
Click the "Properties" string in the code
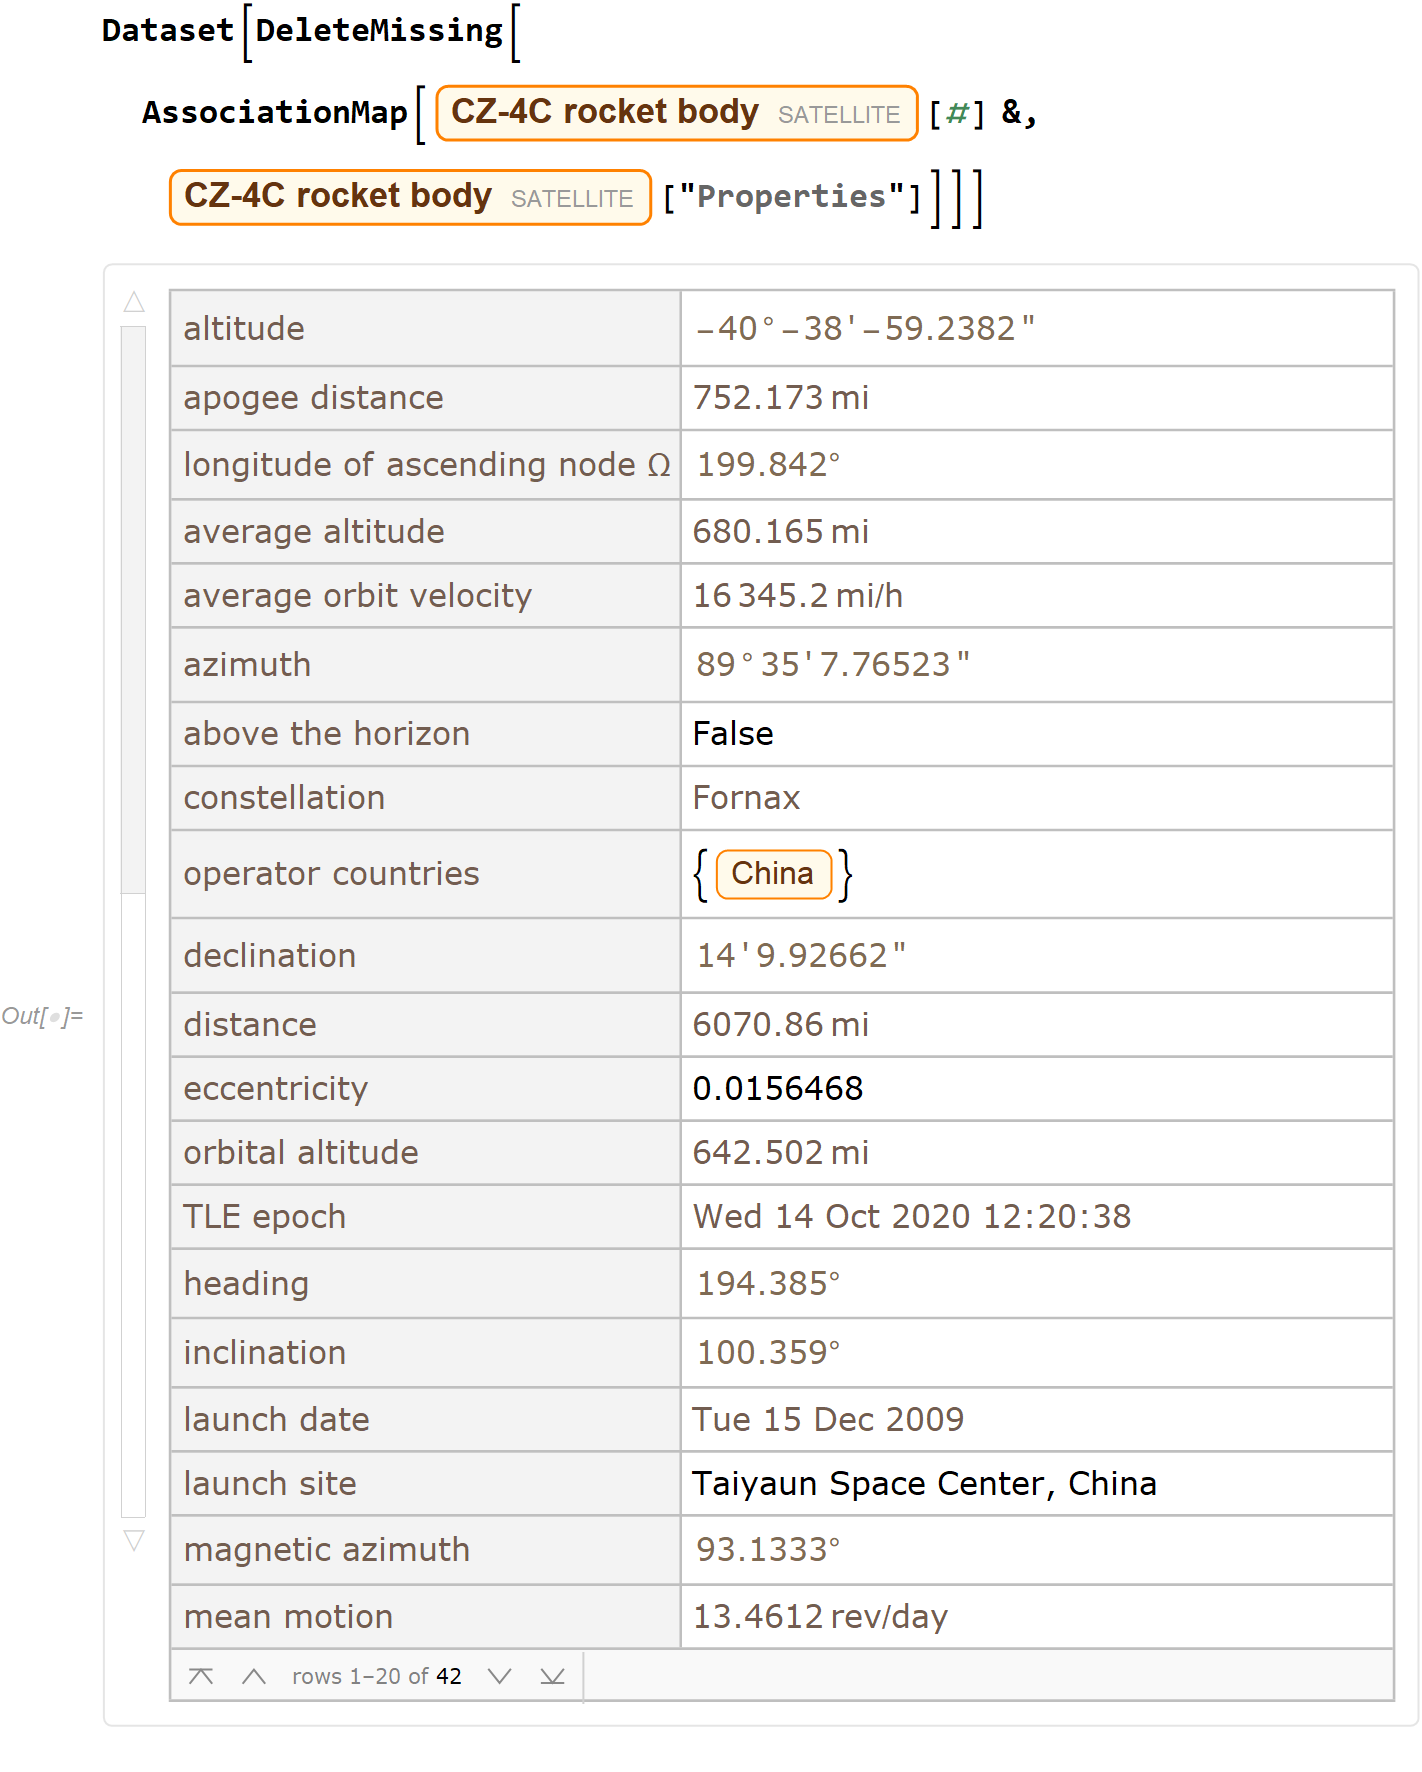coord(791,197)
